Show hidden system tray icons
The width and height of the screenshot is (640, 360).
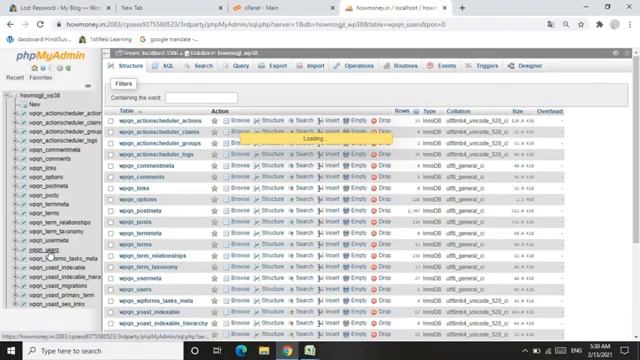tap(525, 351)
